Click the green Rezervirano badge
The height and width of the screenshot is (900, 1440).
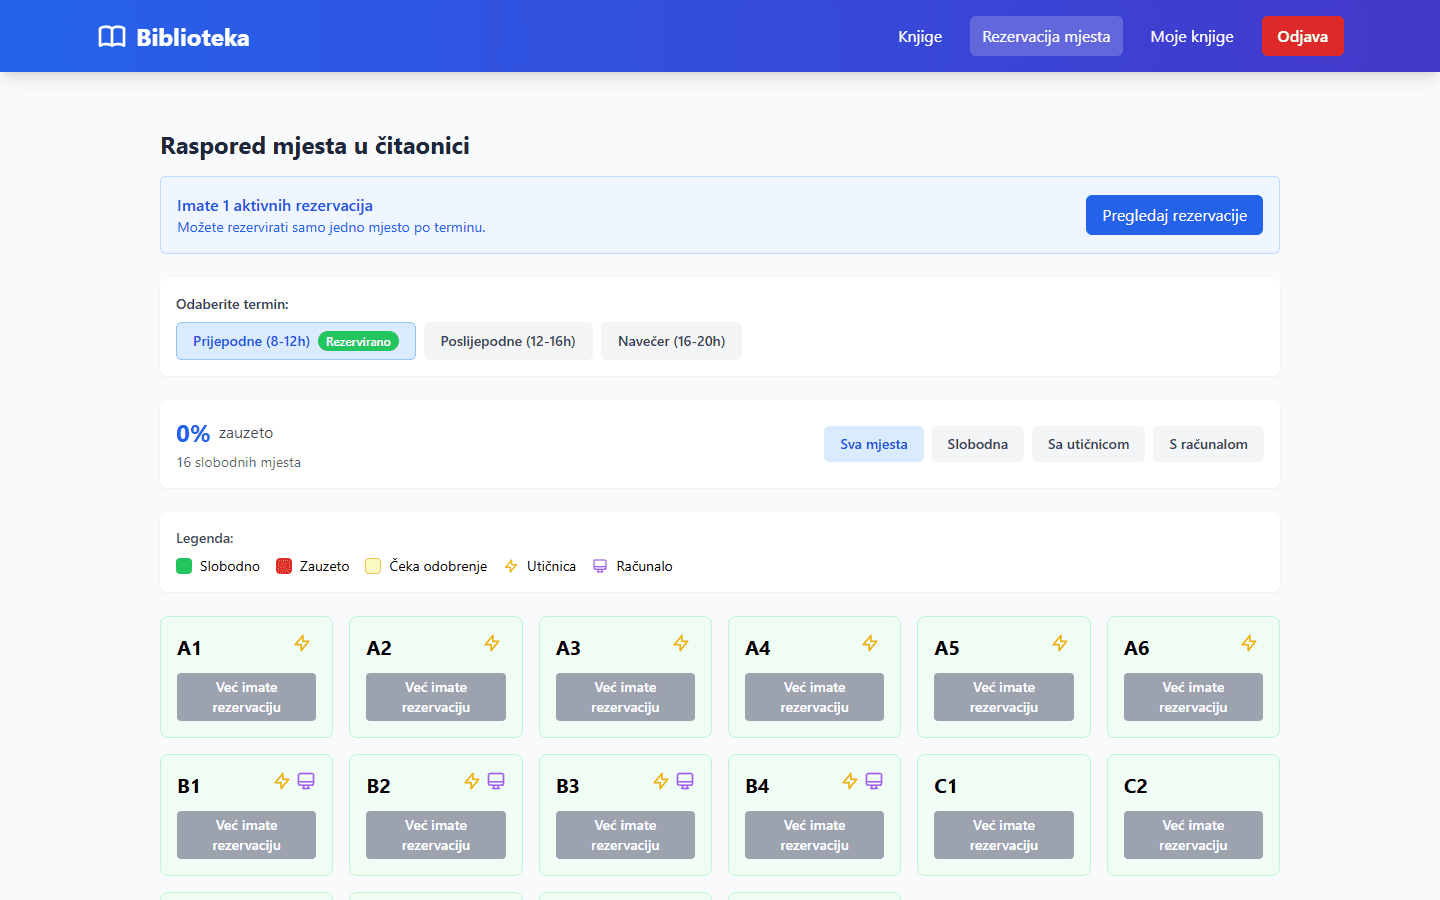point(358,341)
